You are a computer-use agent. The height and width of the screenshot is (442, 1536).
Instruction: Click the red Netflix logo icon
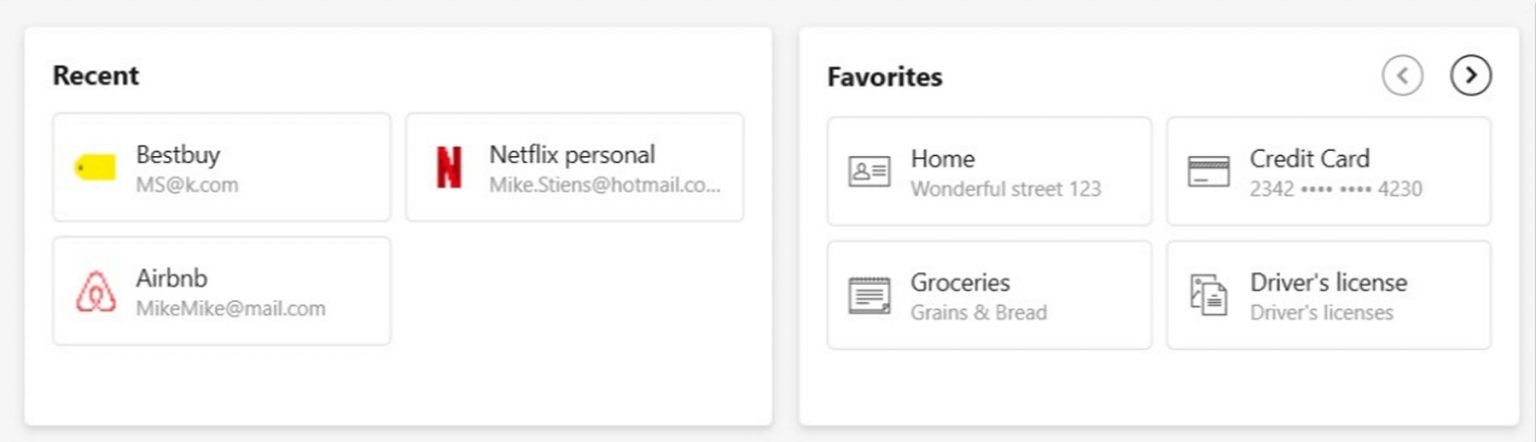click(x=449, y=168)
